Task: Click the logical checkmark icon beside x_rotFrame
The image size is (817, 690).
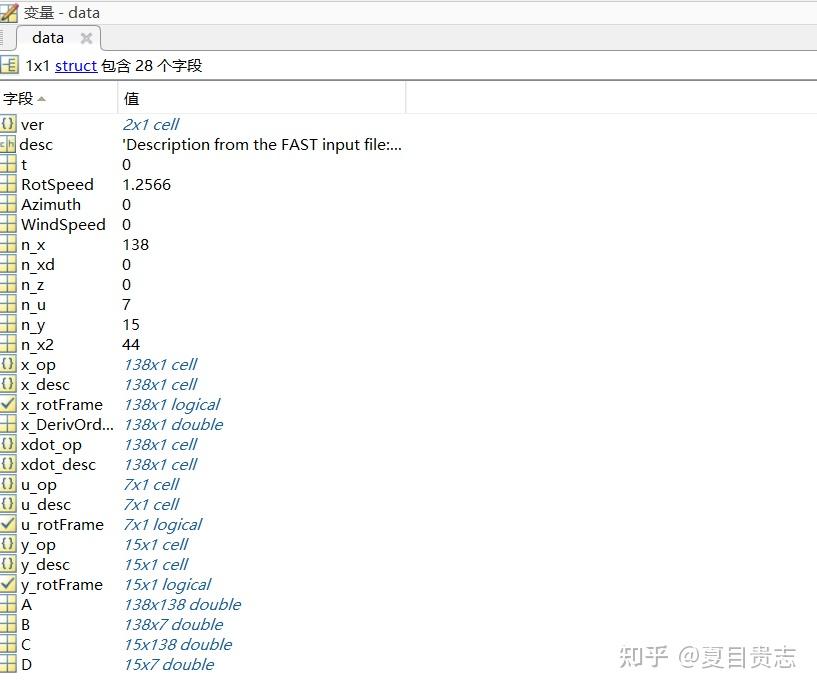Action: pos(9,404)
